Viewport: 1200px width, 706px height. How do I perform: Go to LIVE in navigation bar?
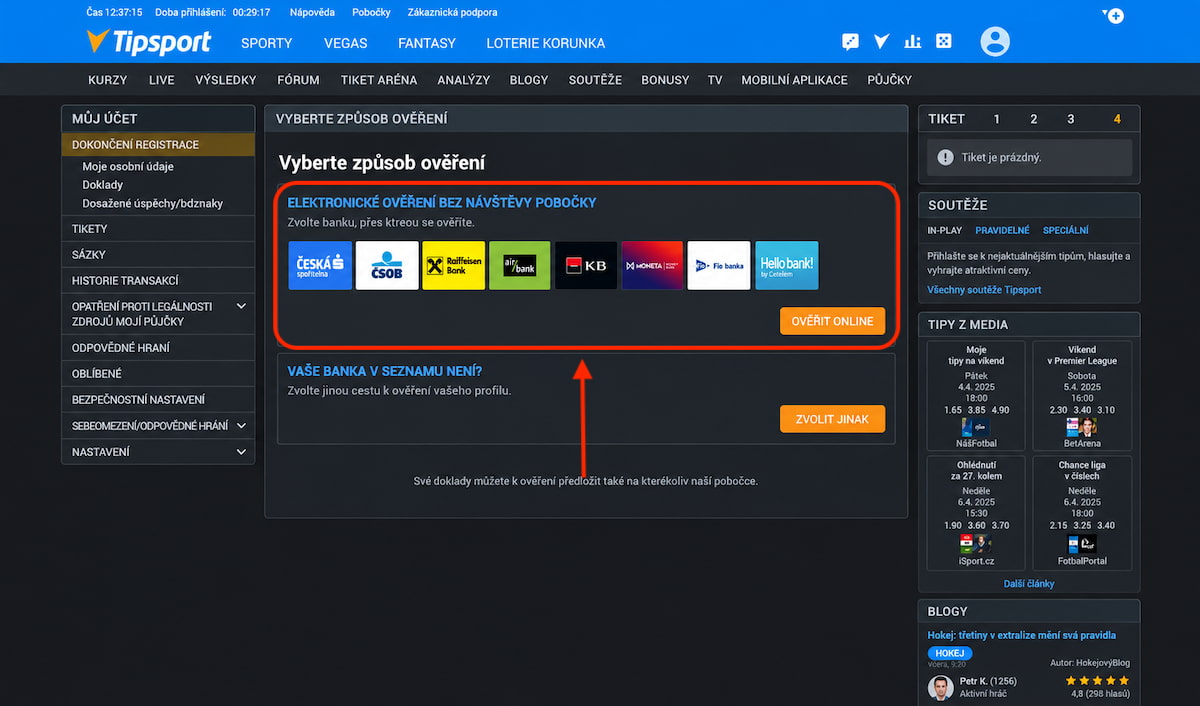point(162,80)
